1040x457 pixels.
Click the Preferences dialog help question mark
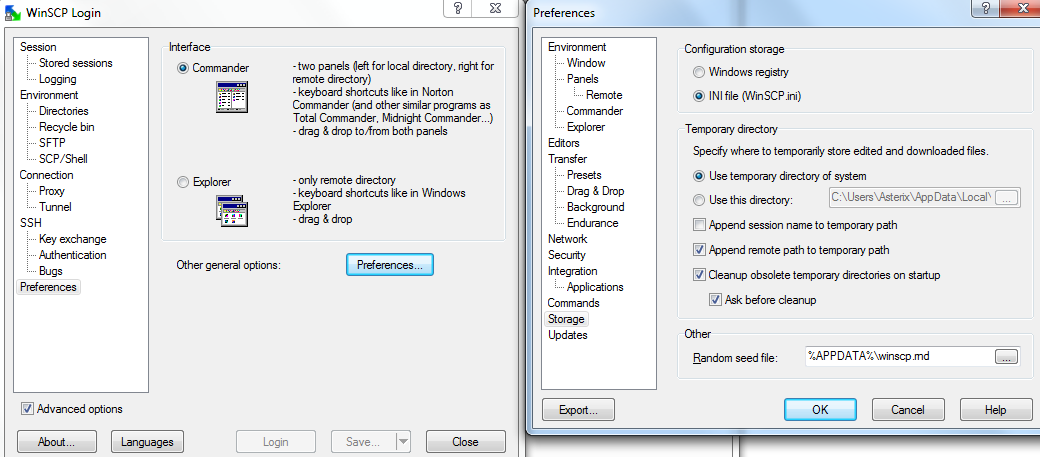984,7
